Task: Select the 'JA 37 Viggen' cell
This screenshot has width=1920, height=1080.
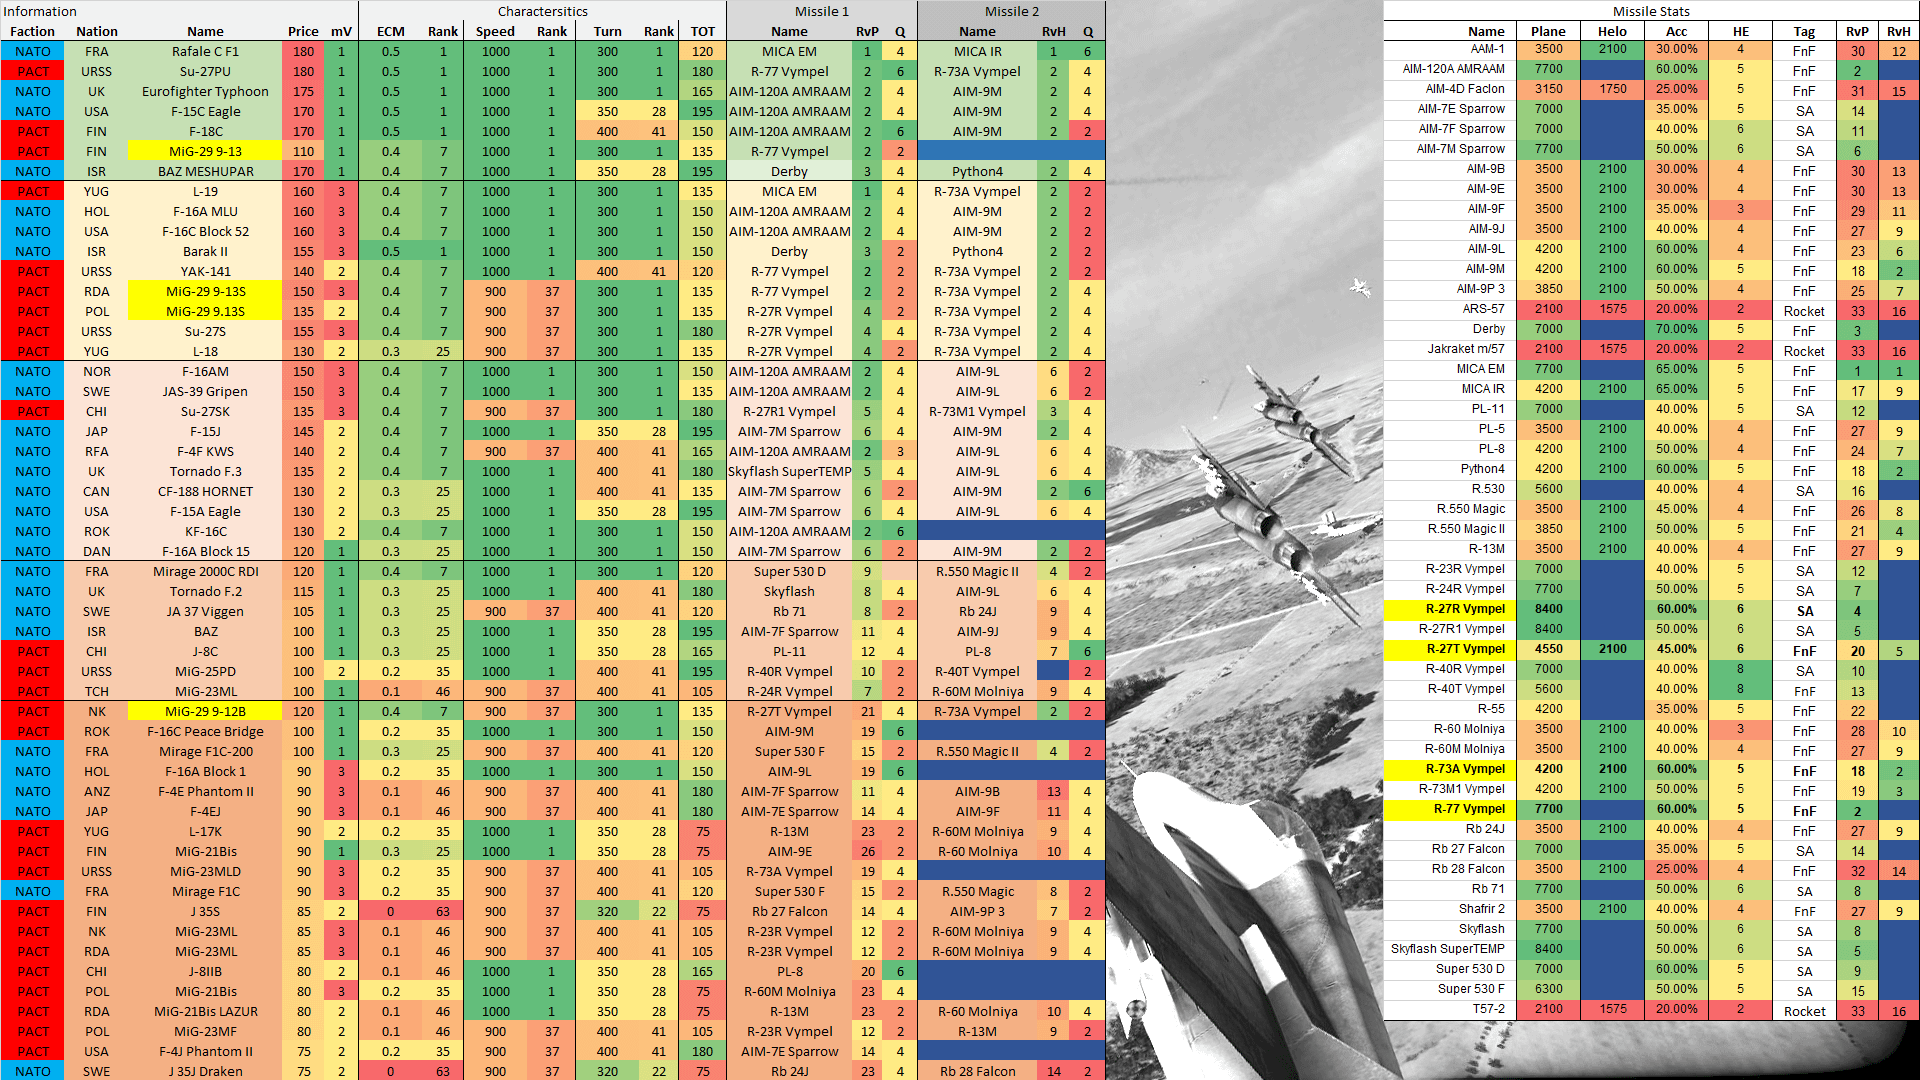Action: click(x=205, y=611)
